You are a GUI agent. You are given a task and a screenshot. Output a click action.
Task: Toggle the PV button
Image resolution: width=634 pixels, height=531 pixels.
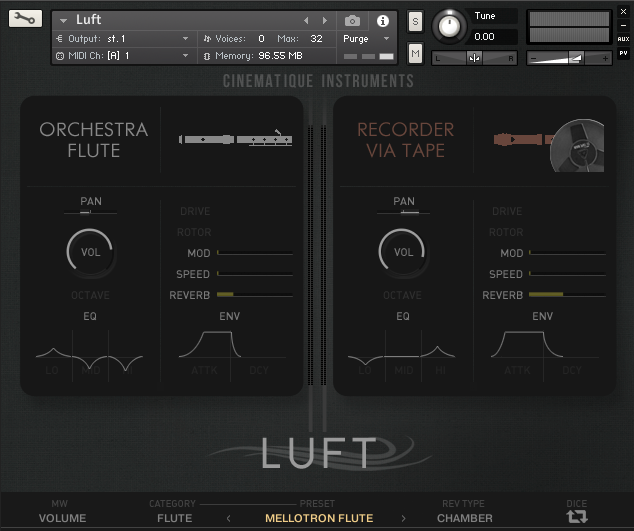[x=623, y=53]
